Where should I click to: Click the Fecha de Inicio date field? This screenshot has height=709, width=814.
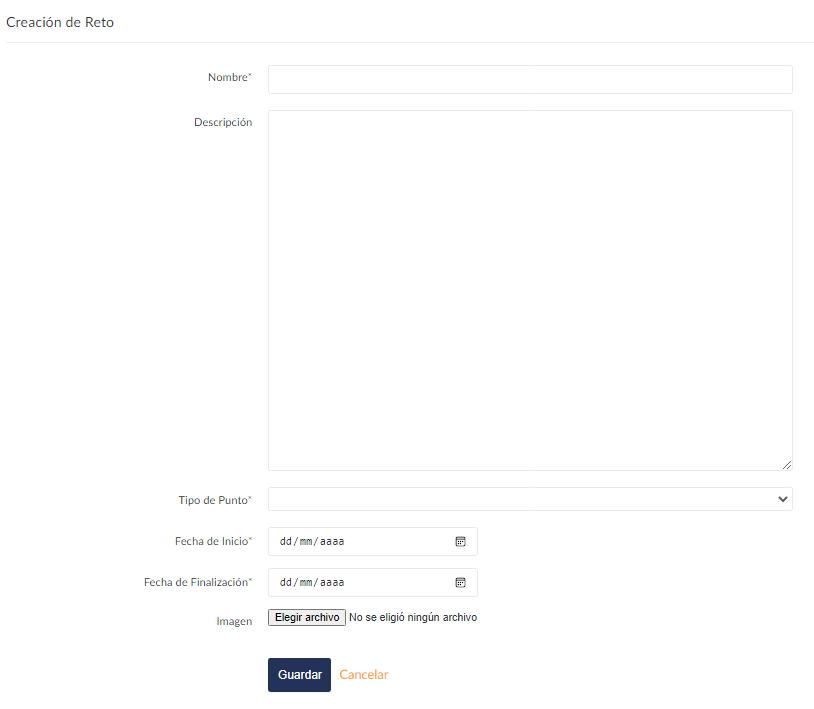(373, 541)
